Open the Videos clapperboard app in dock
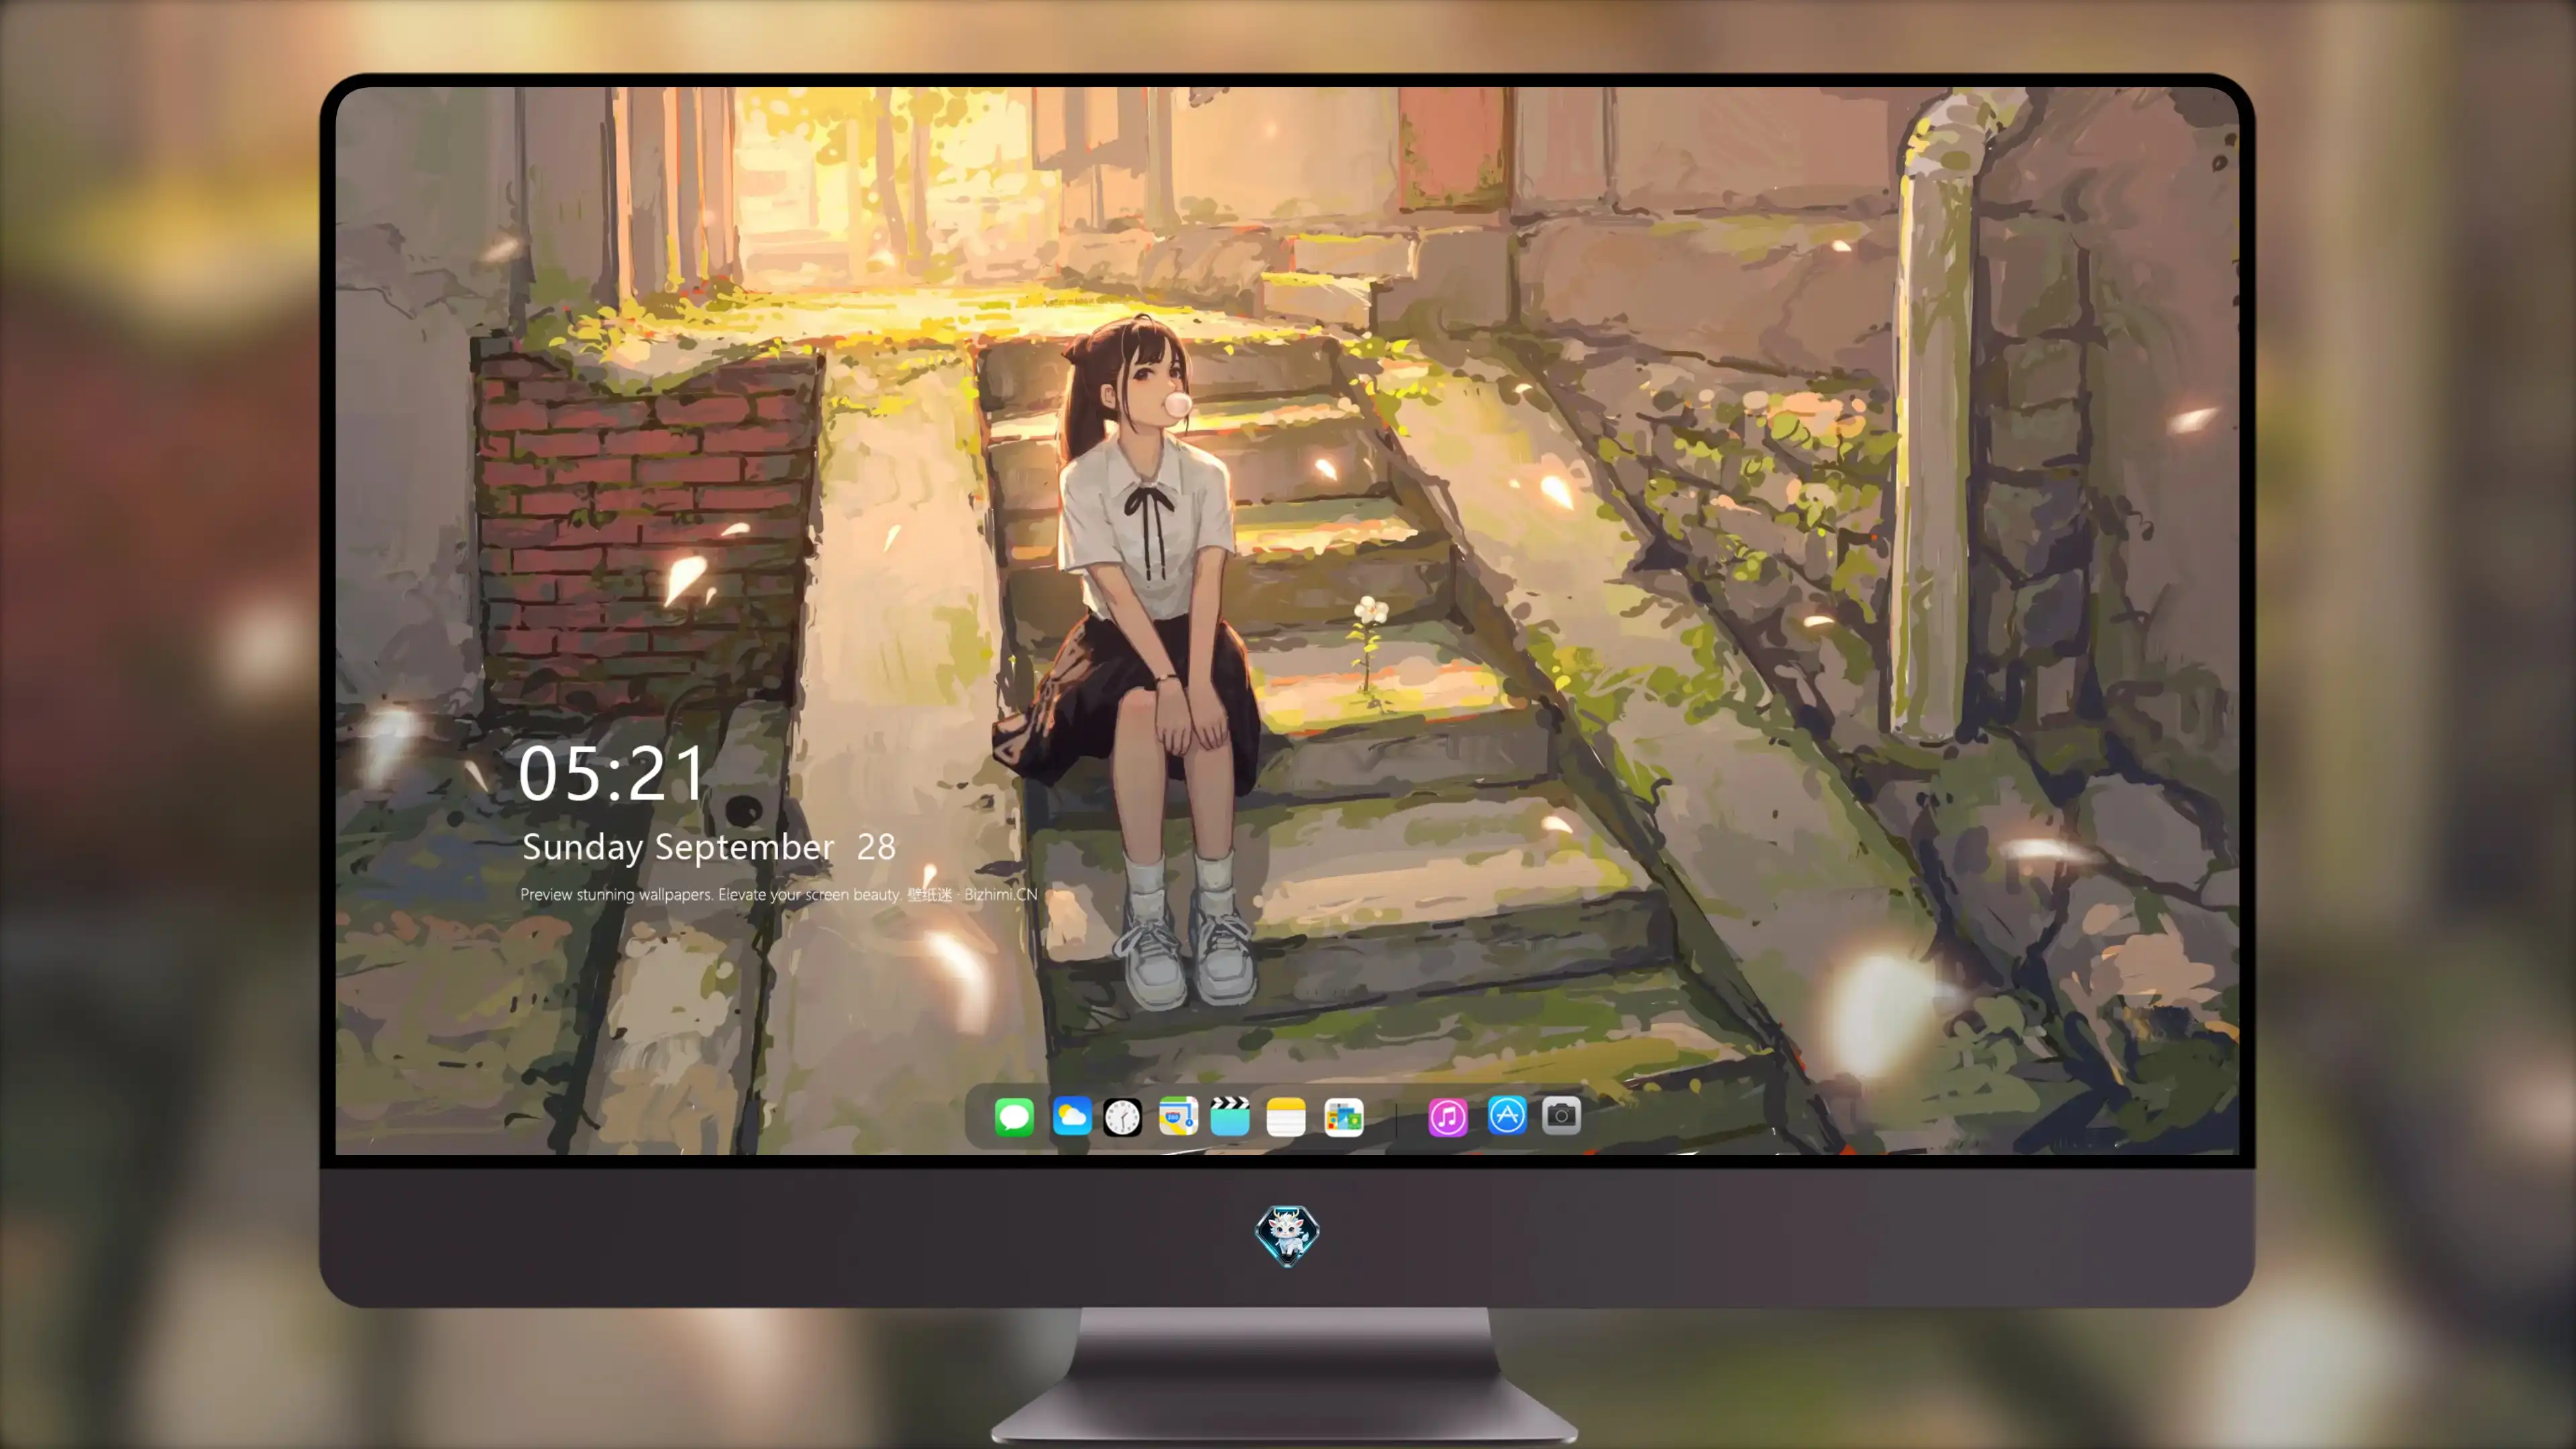2576x1449 pixels. tap(1230, 1116)
